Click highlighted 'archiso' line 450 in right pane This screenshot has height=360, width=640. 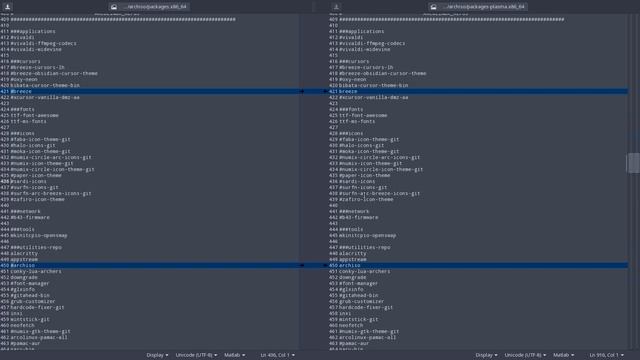click(478, 265)
